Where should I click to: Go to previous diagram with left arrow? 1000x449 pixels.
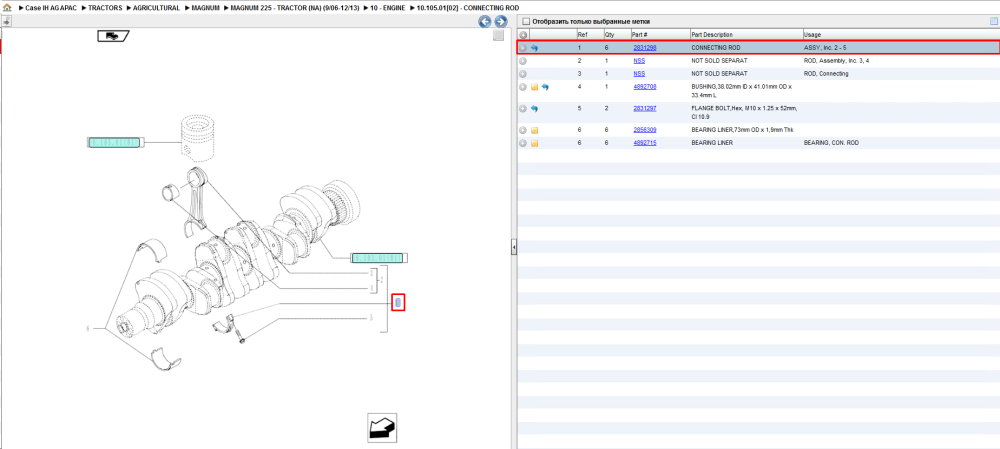click(485, 22)
